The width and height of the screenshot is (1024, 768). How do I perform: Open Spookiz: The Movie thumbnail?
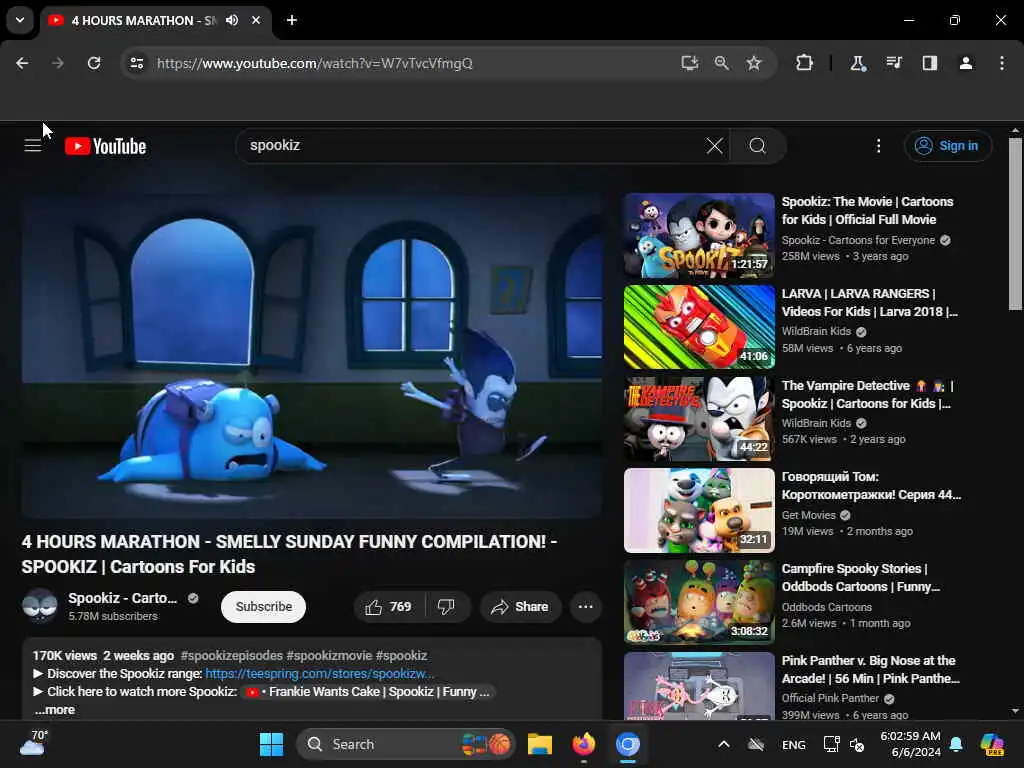699,235
